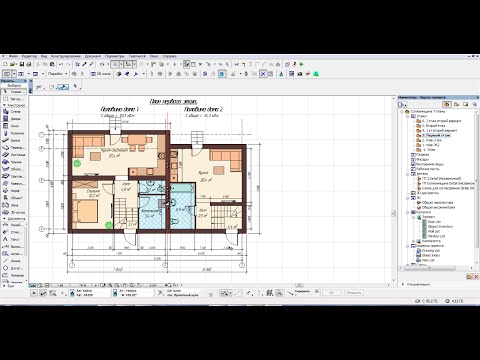Open the Конструирование menu

pyautogui.click(x=66, y=56)
